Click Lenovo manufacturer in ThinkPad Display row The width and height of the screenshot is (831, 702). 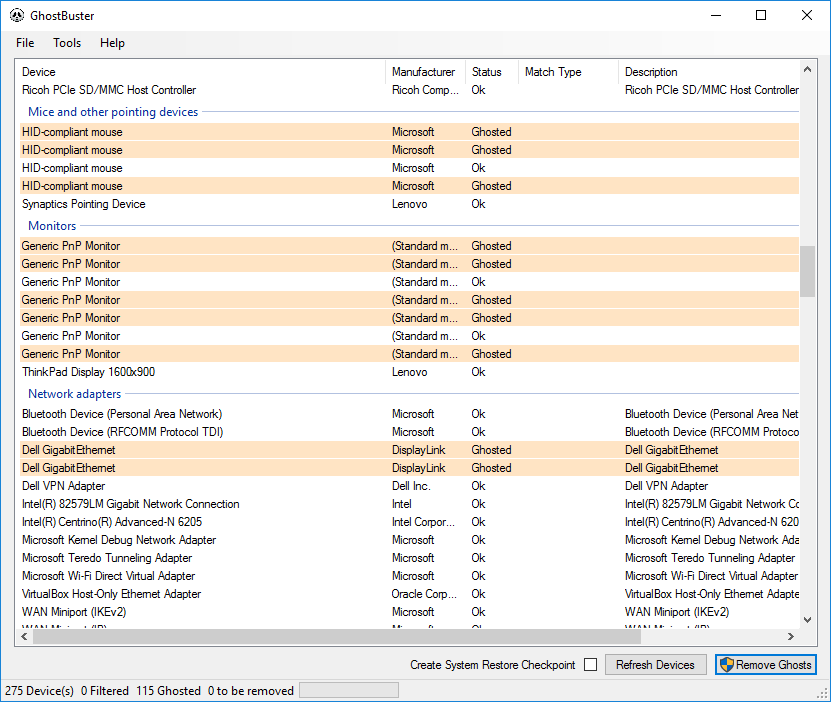(410, 372)
